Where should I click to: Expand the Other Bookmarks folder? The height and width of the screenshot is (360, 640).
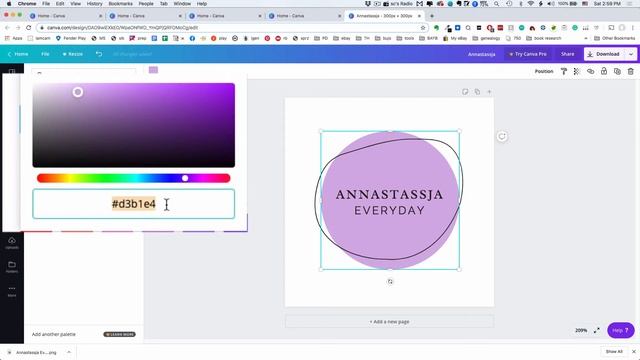(615, 38)
